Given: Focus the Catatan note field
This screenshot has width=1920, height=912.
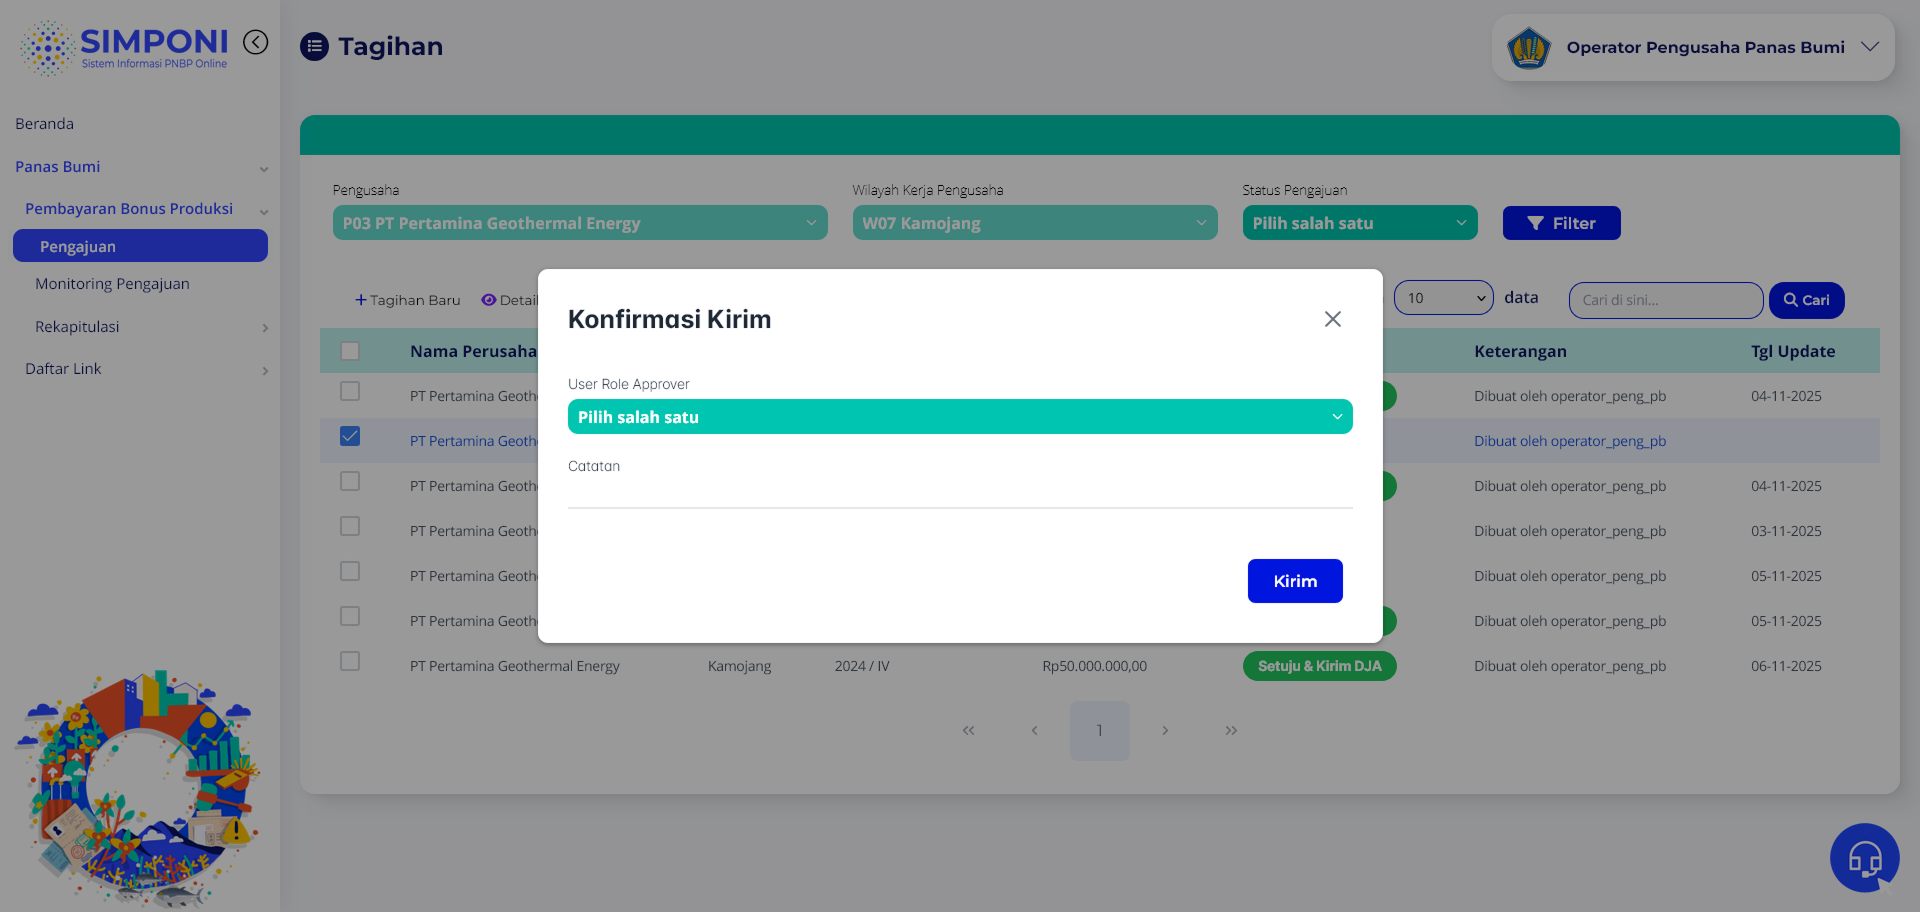Looking at the screenshot, I should click(960, 492).
